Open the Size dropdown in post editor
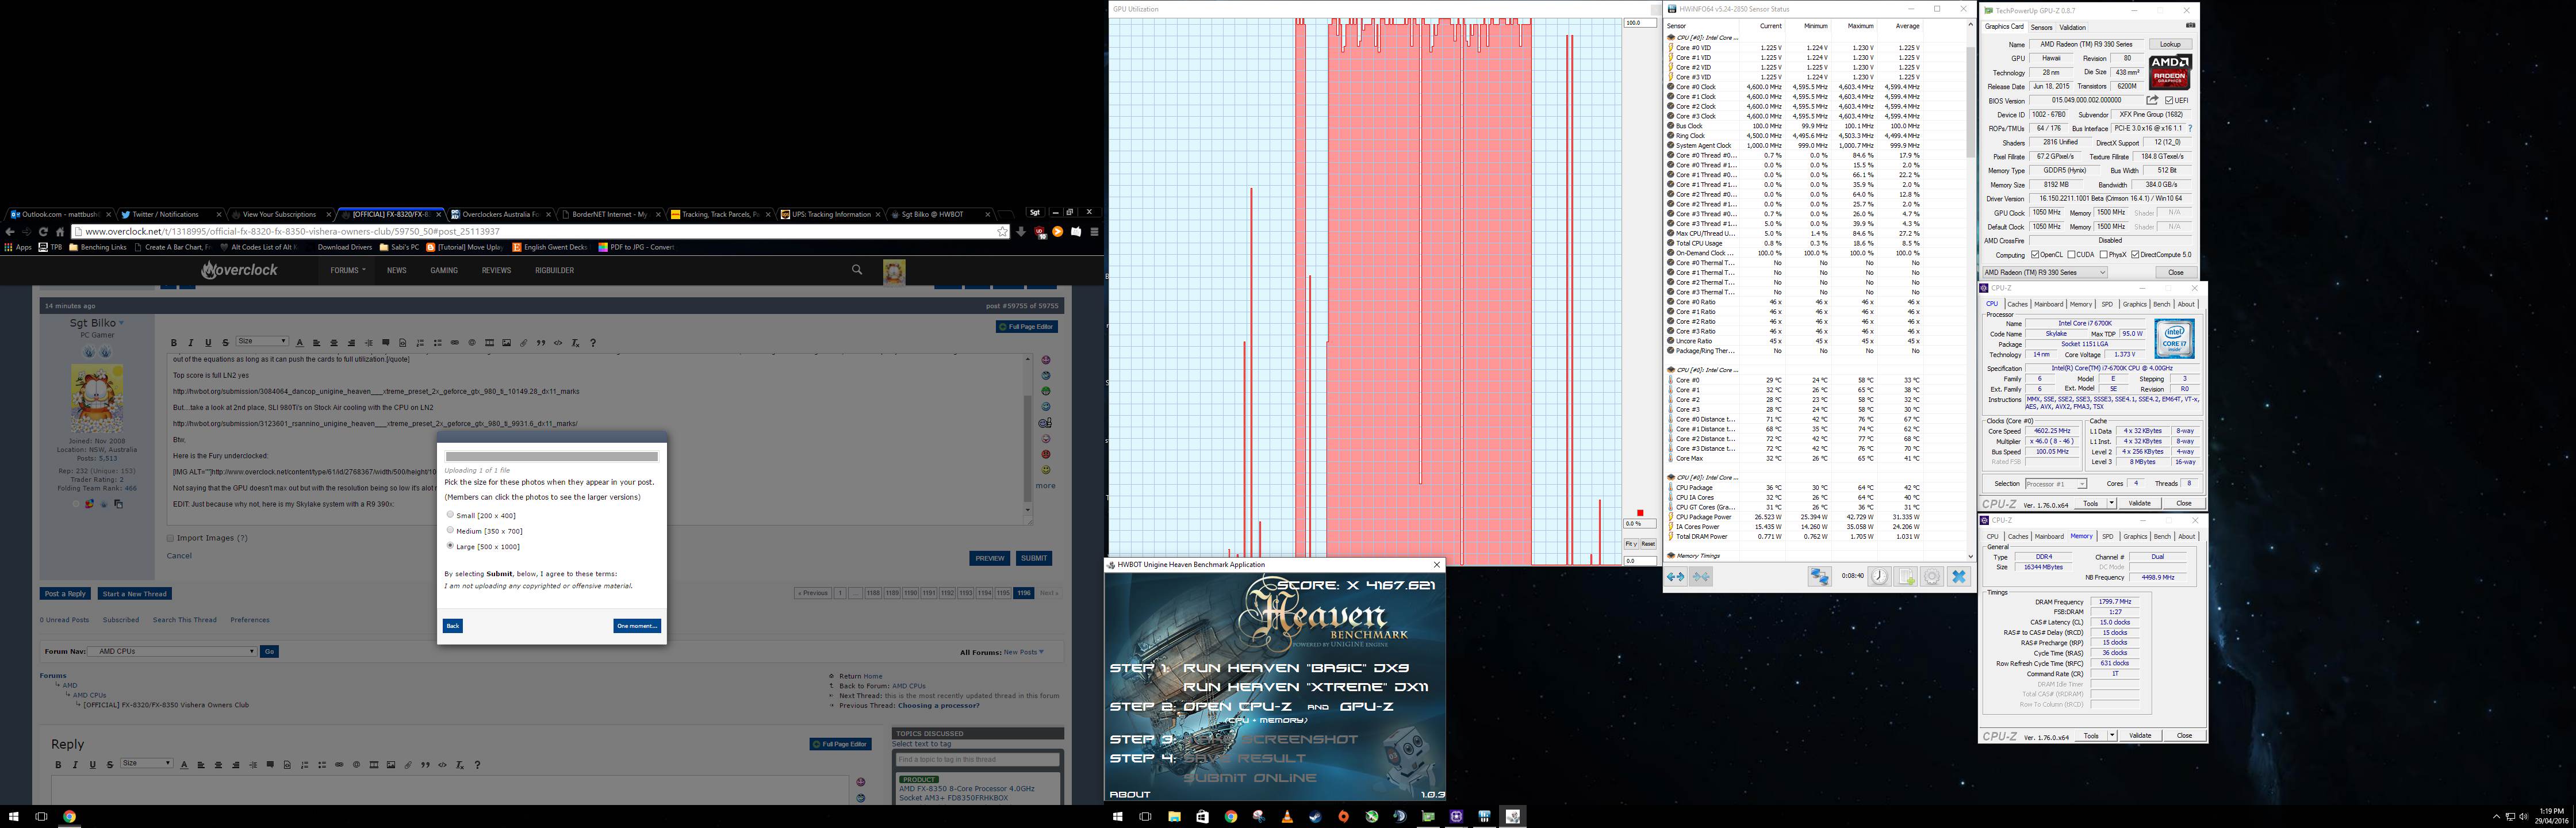This screenshot has height=828, width=2576. click(262, 342)
